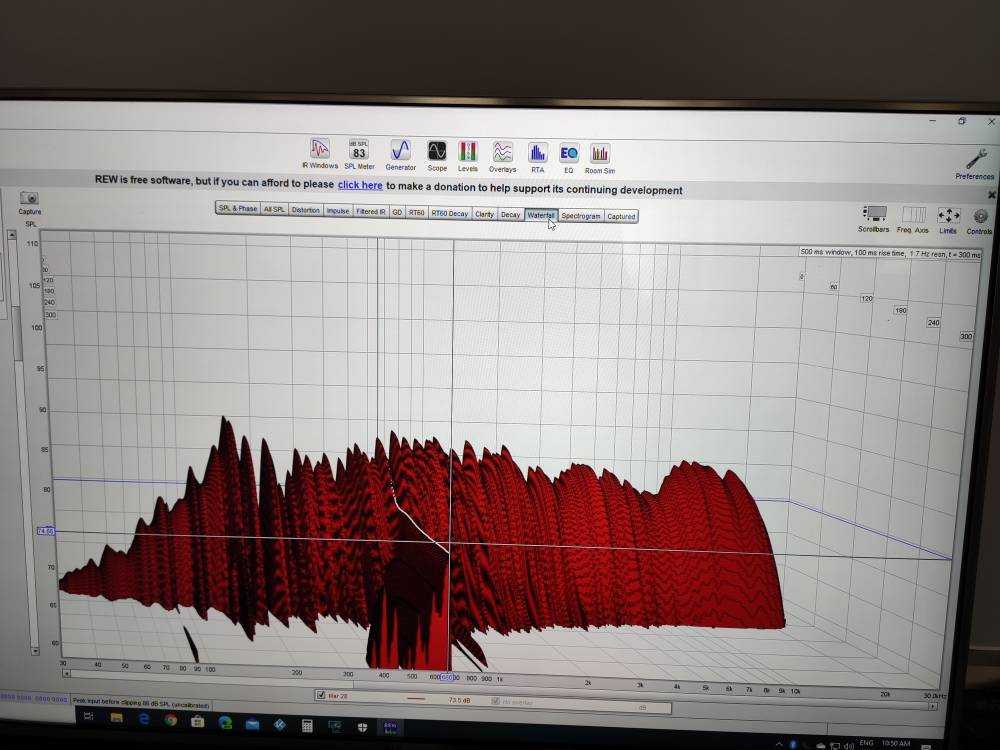Open the Overlays window
Viewport: 1000px width, 750px height.
pyautogui.click(x=503, y=157)
